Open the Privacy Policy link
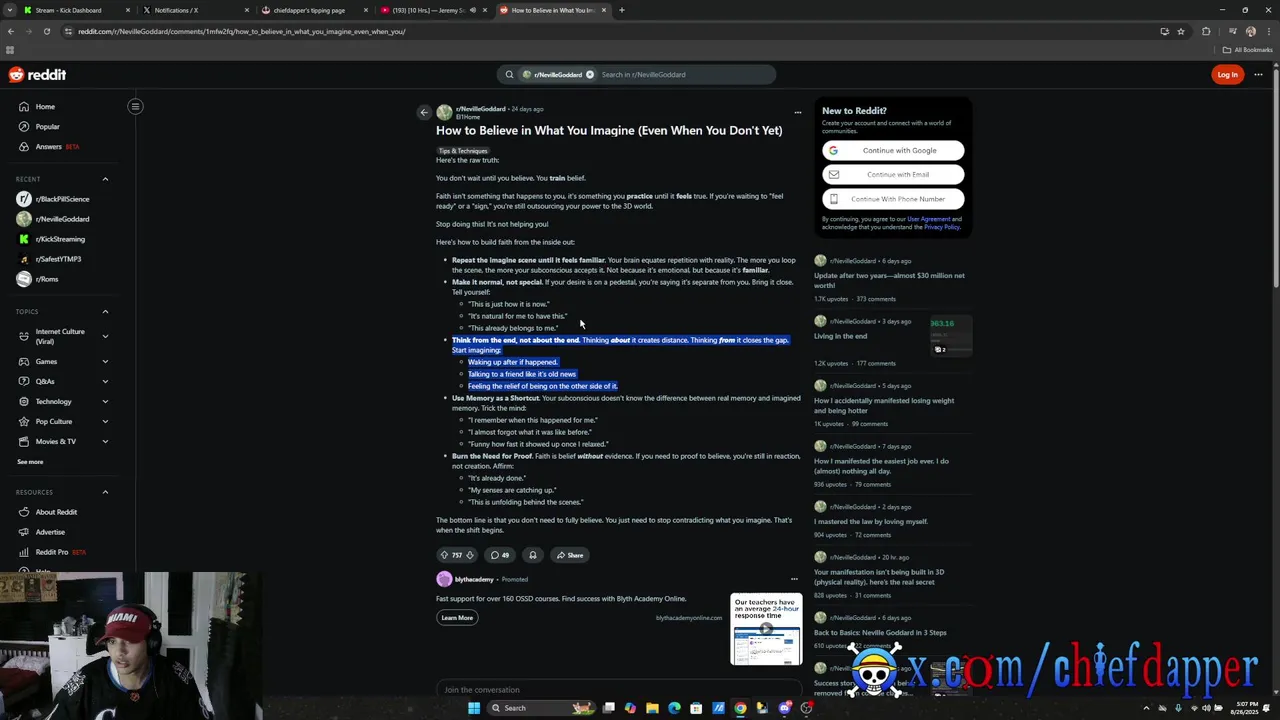1280x720 pixels. (941, 227)
